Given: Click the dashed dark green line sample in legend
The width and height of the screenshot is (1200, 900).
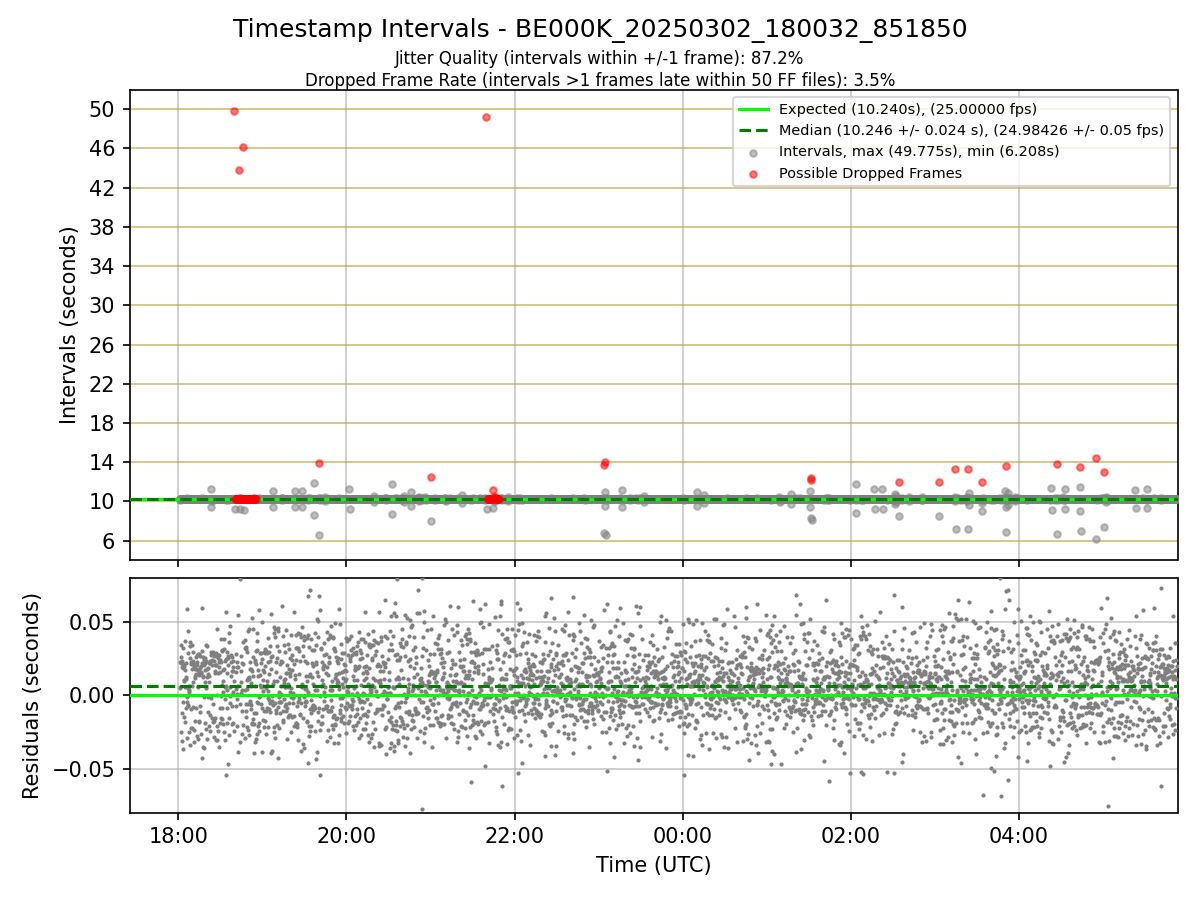Looking at the screenshot, I should point(753,130).
